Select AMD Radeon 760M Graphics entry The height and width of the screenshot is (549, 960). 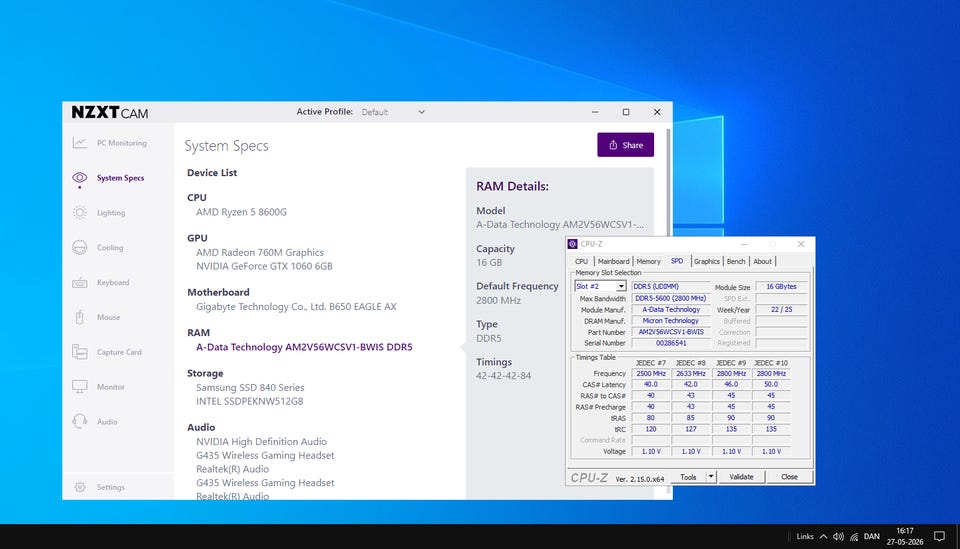coord(260,252)
